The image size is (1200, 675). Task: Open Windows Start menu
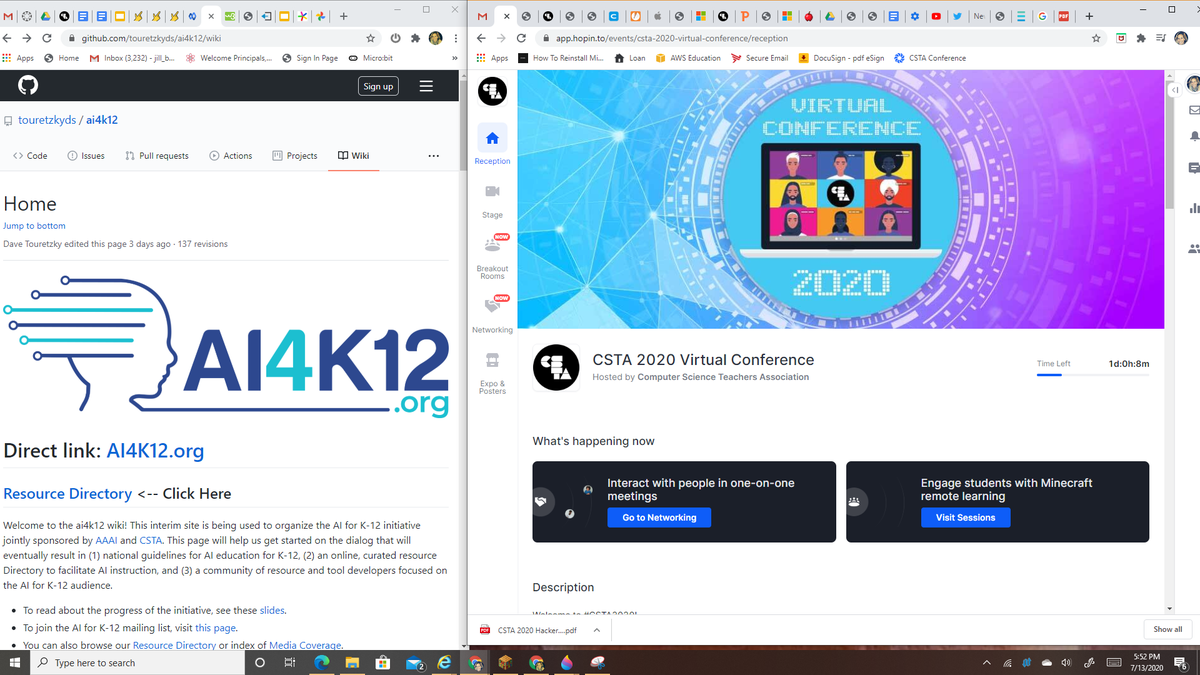click(x=15, y=662)
